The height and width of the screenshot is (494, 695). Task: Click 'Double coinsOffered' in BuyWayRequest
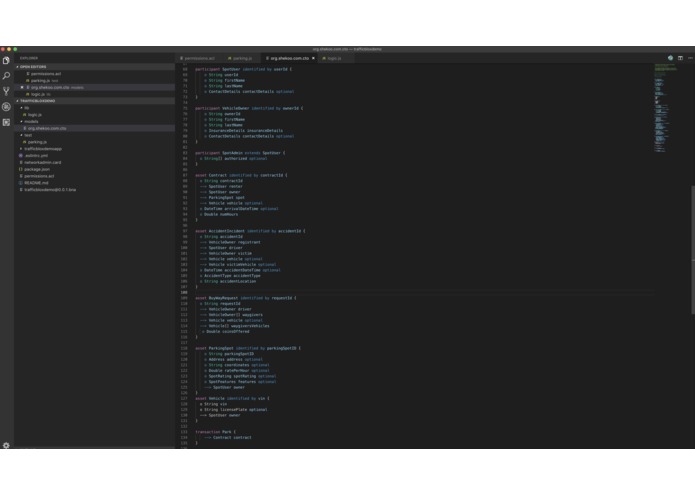[x=226, y=331]
